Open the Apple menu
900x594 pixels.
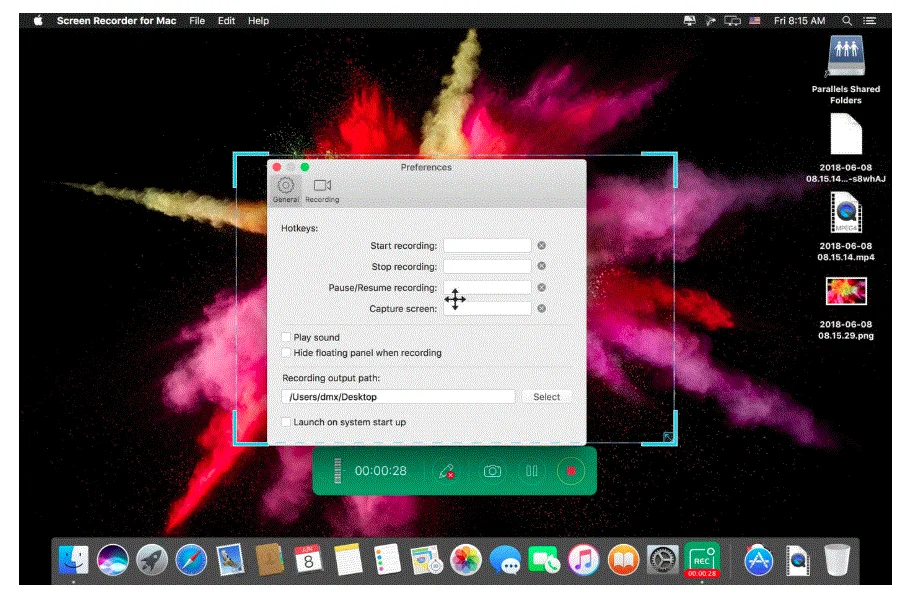(38, 21)
